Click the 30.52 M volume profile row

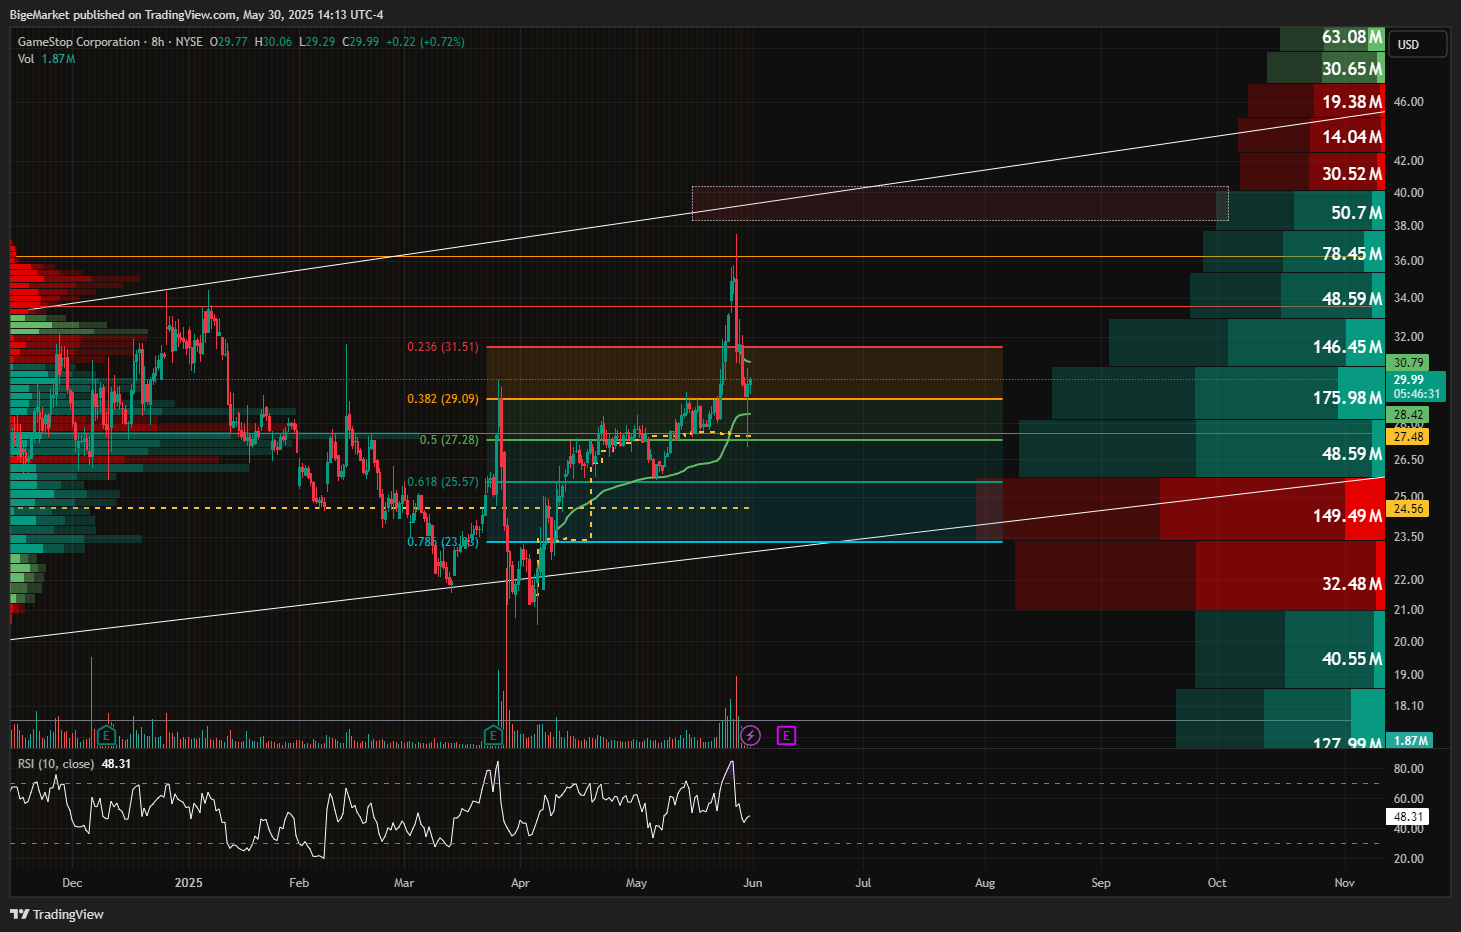tap(1312, 173)
